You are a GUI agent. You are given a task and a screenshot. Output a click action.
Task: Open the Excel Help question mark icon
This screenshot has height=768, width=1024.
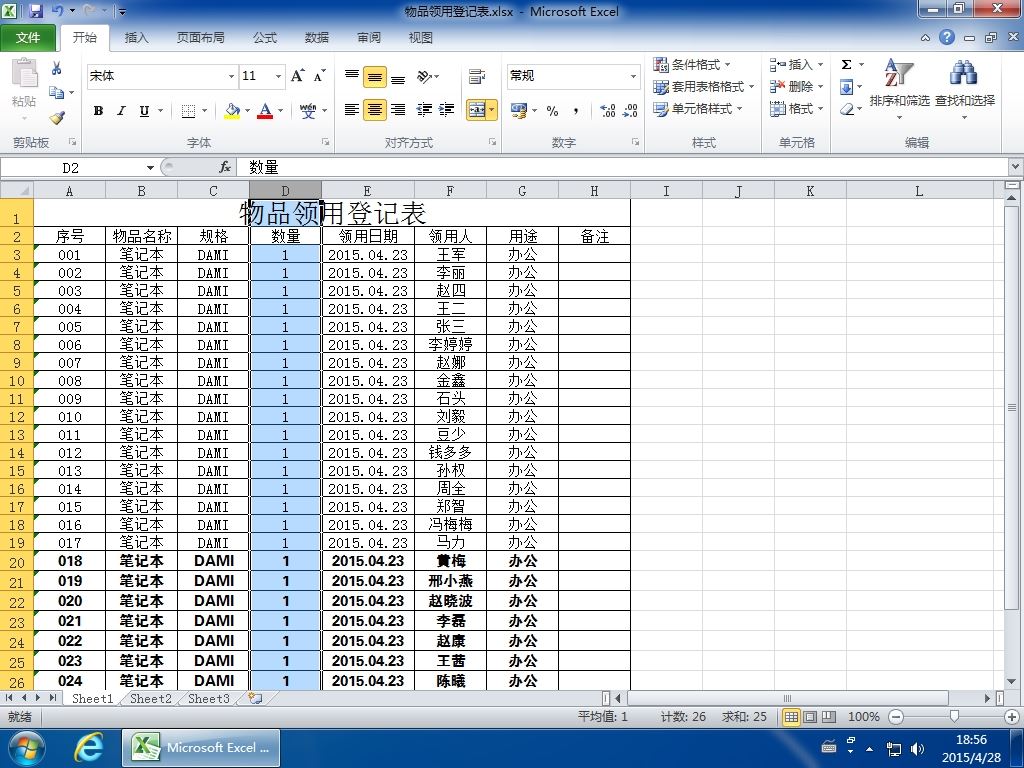[947, 37]
